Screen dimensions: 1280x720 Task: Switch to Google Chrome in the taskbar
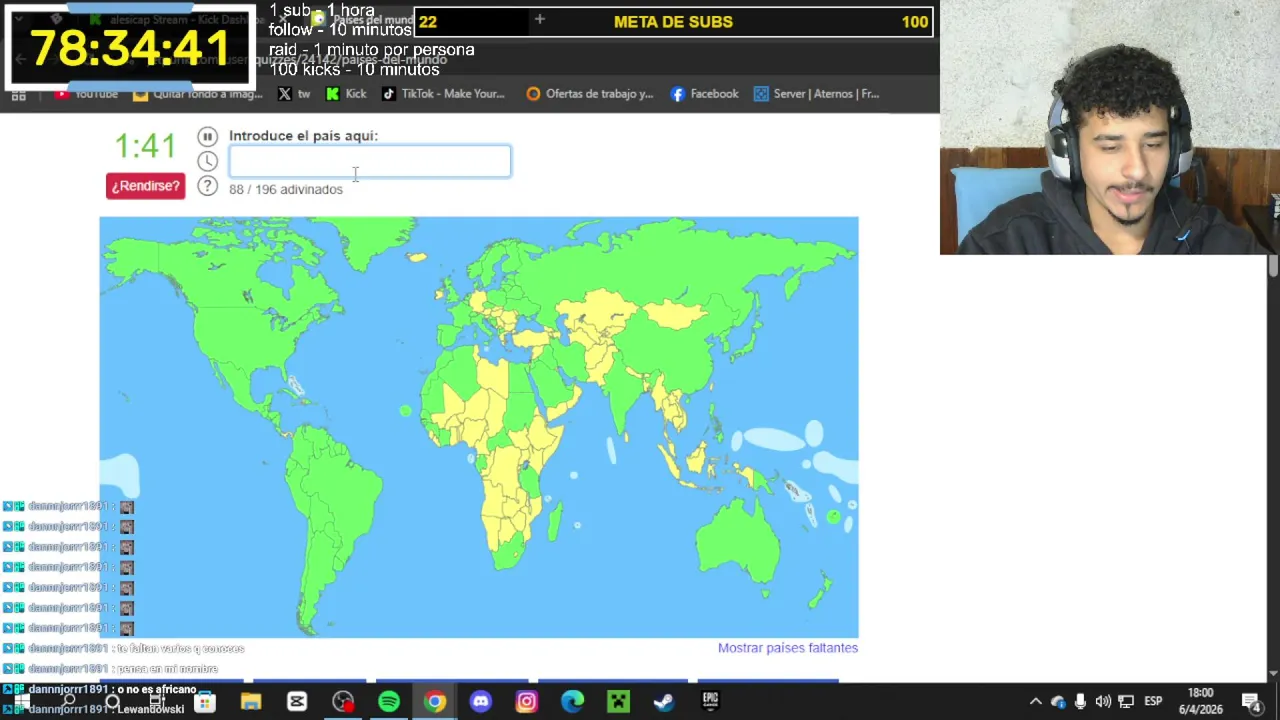coord(435,702)
